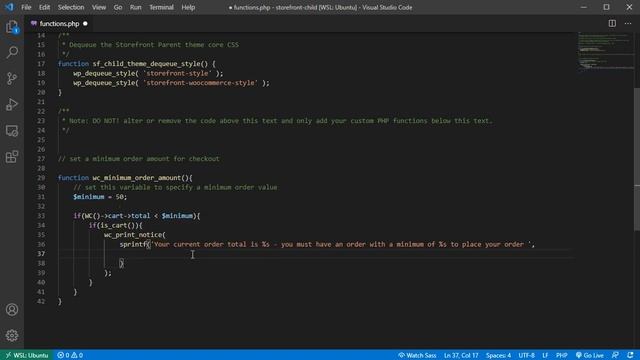Open the Manage gear menu

pyautogui.click(x=12, y=336)
